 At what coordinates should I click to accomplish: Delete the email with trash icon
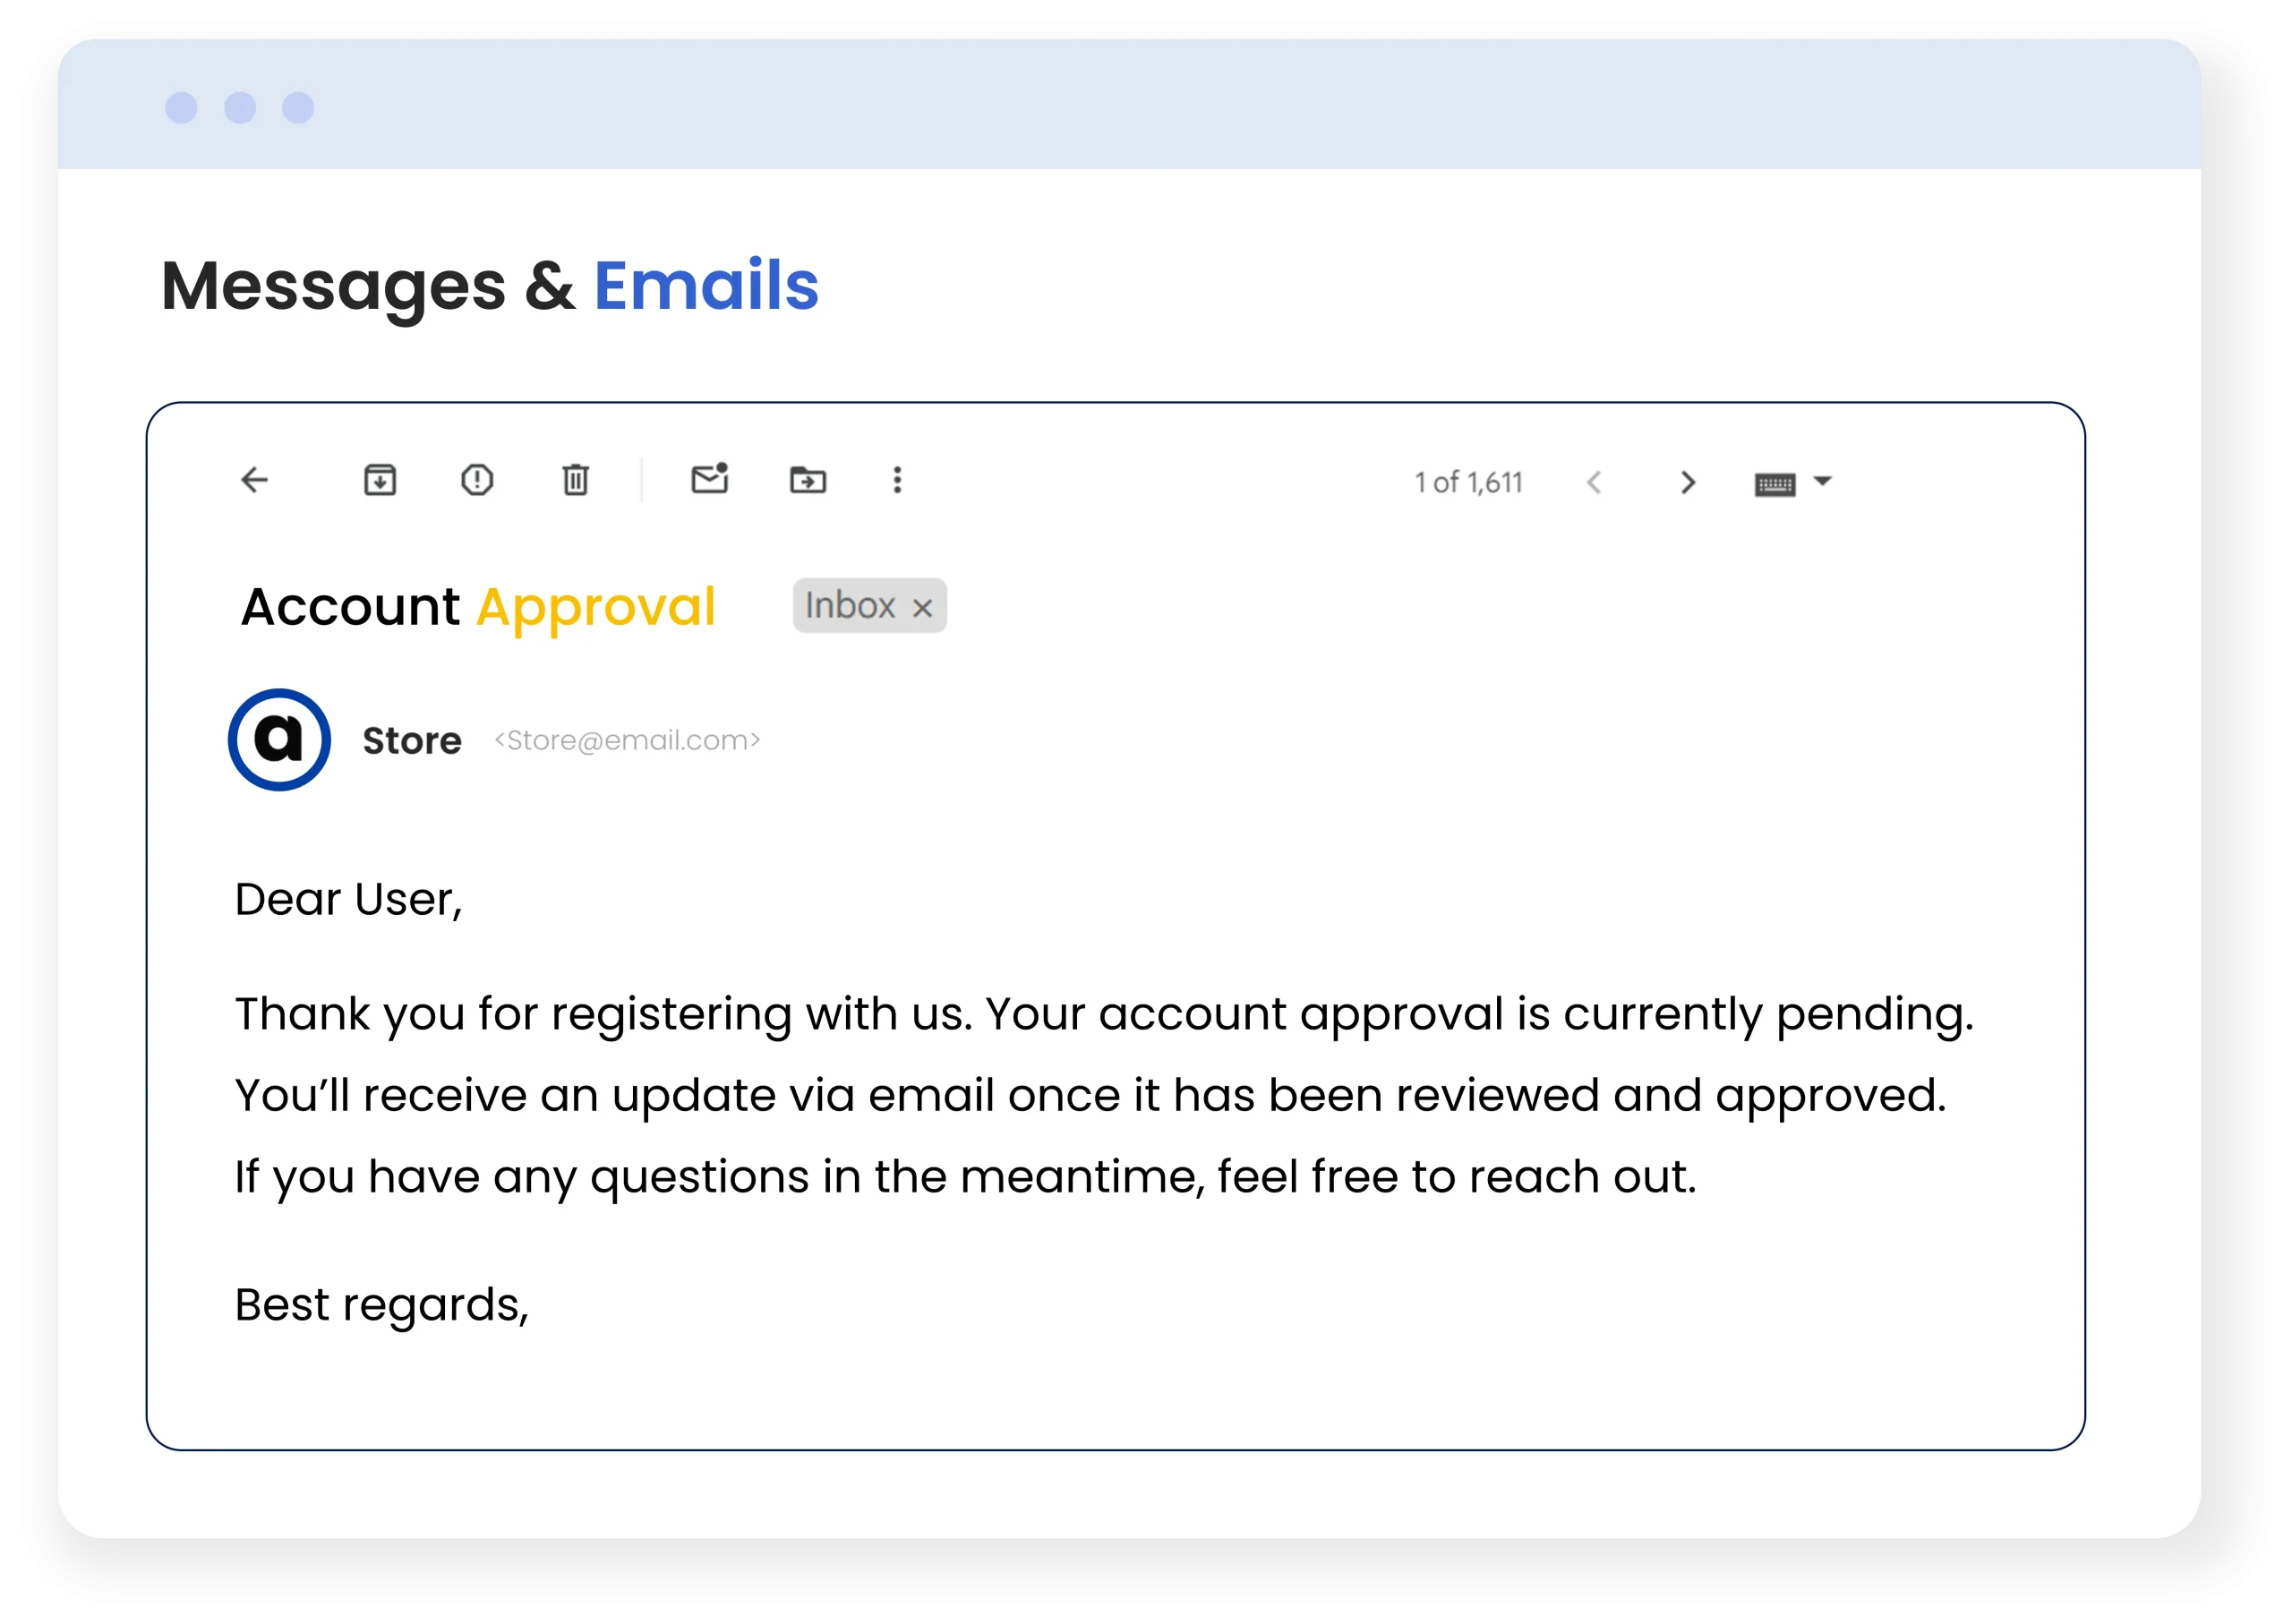coord(575,481)
